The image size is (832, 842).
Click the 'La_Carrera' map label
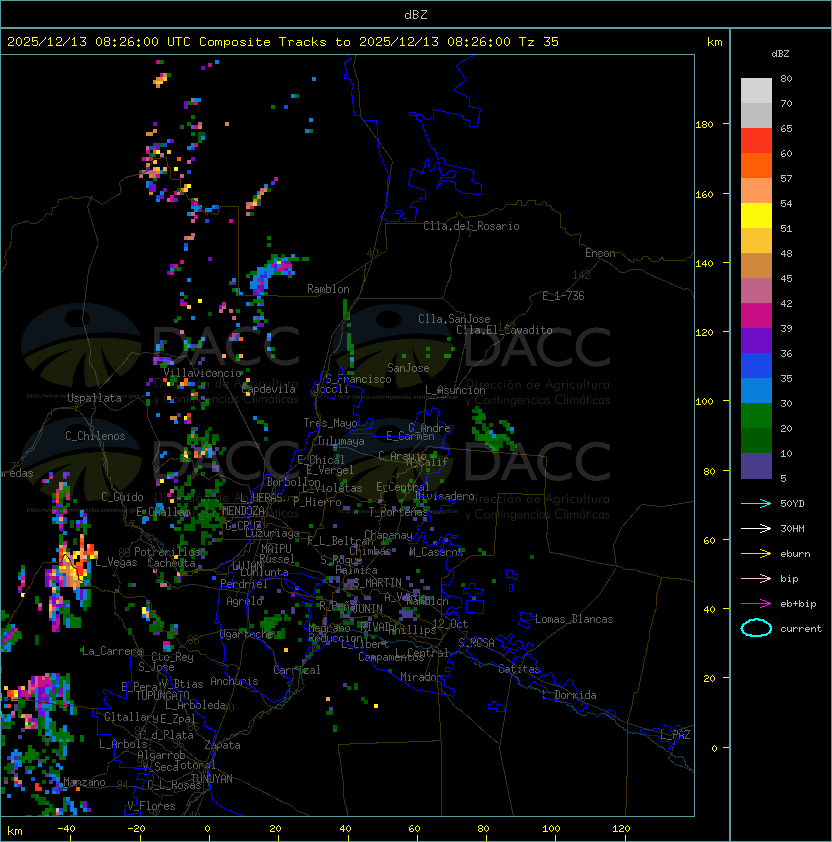pyautogui.click(x=112, y=651)
